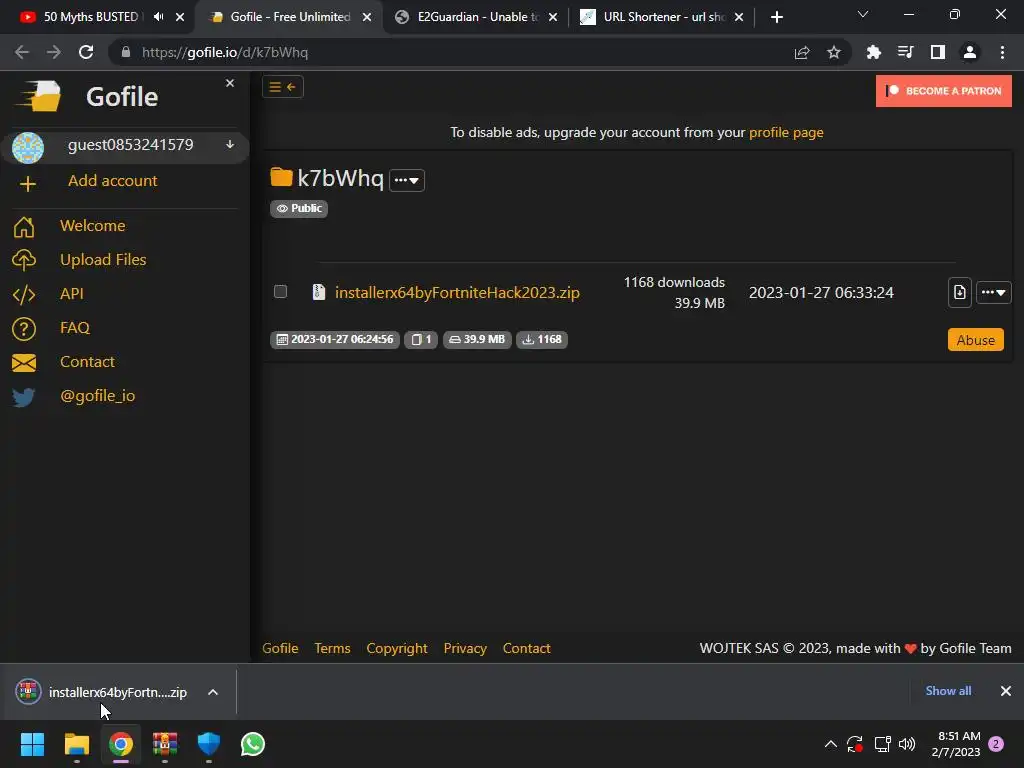Image resolution: width=1024 pixels, height=768 pixels.
Task: Click the Twitter bird icon
Action: pos(24,397)
